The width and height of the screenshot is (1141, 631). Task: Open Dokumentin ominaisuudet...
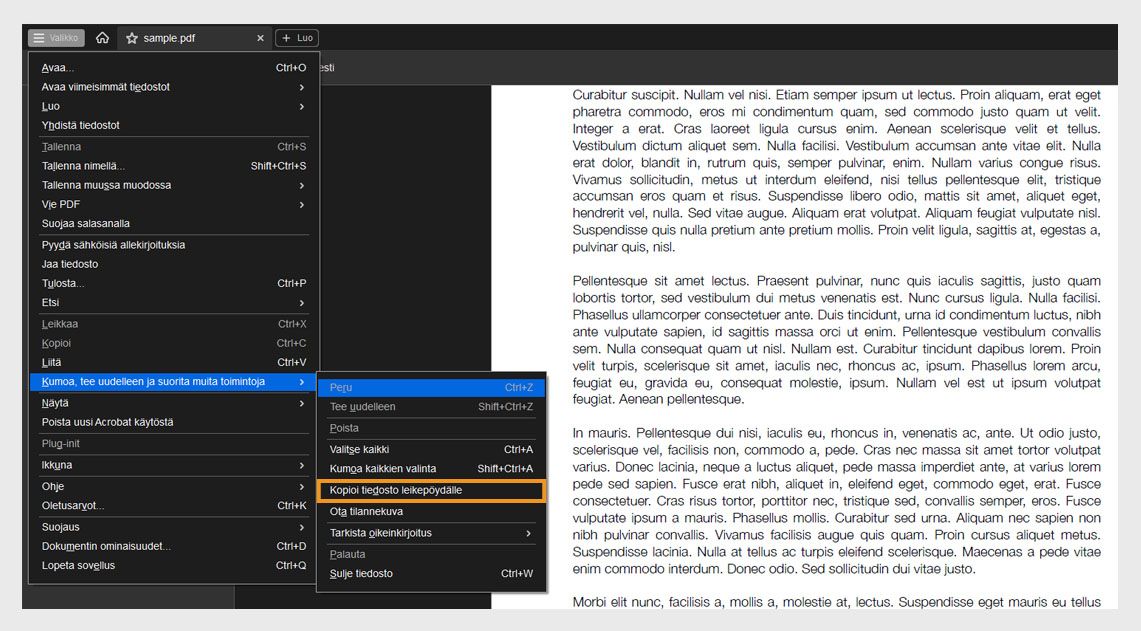173,546
